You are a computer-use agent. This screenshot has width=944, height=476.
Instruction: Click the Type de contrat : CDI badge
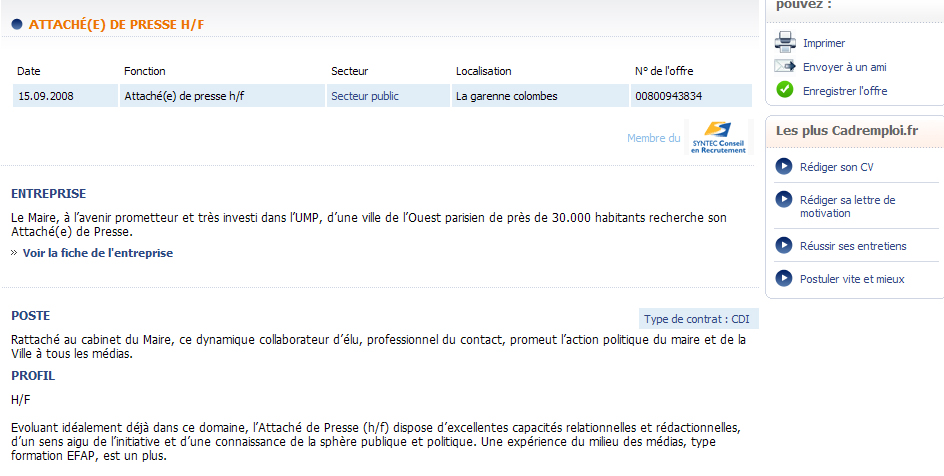click(x=698, y=319)
